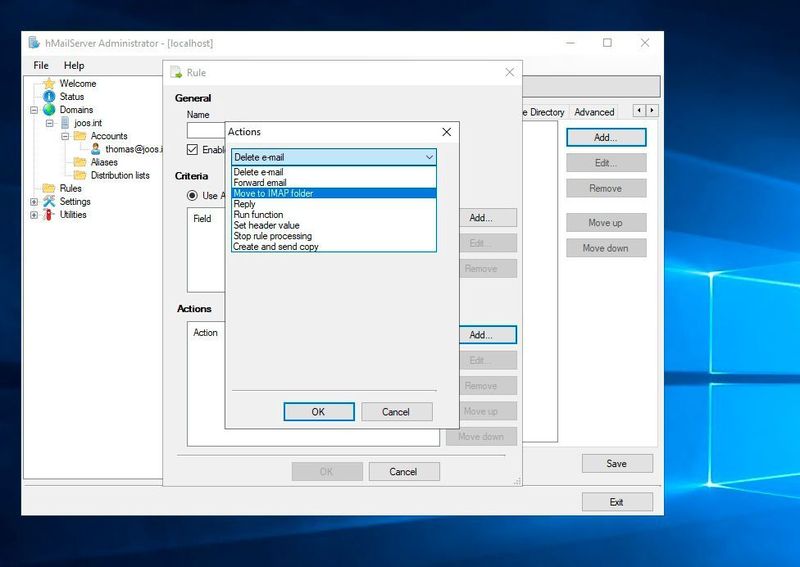Choose Stop rule processing option

[x=334, y=236]
